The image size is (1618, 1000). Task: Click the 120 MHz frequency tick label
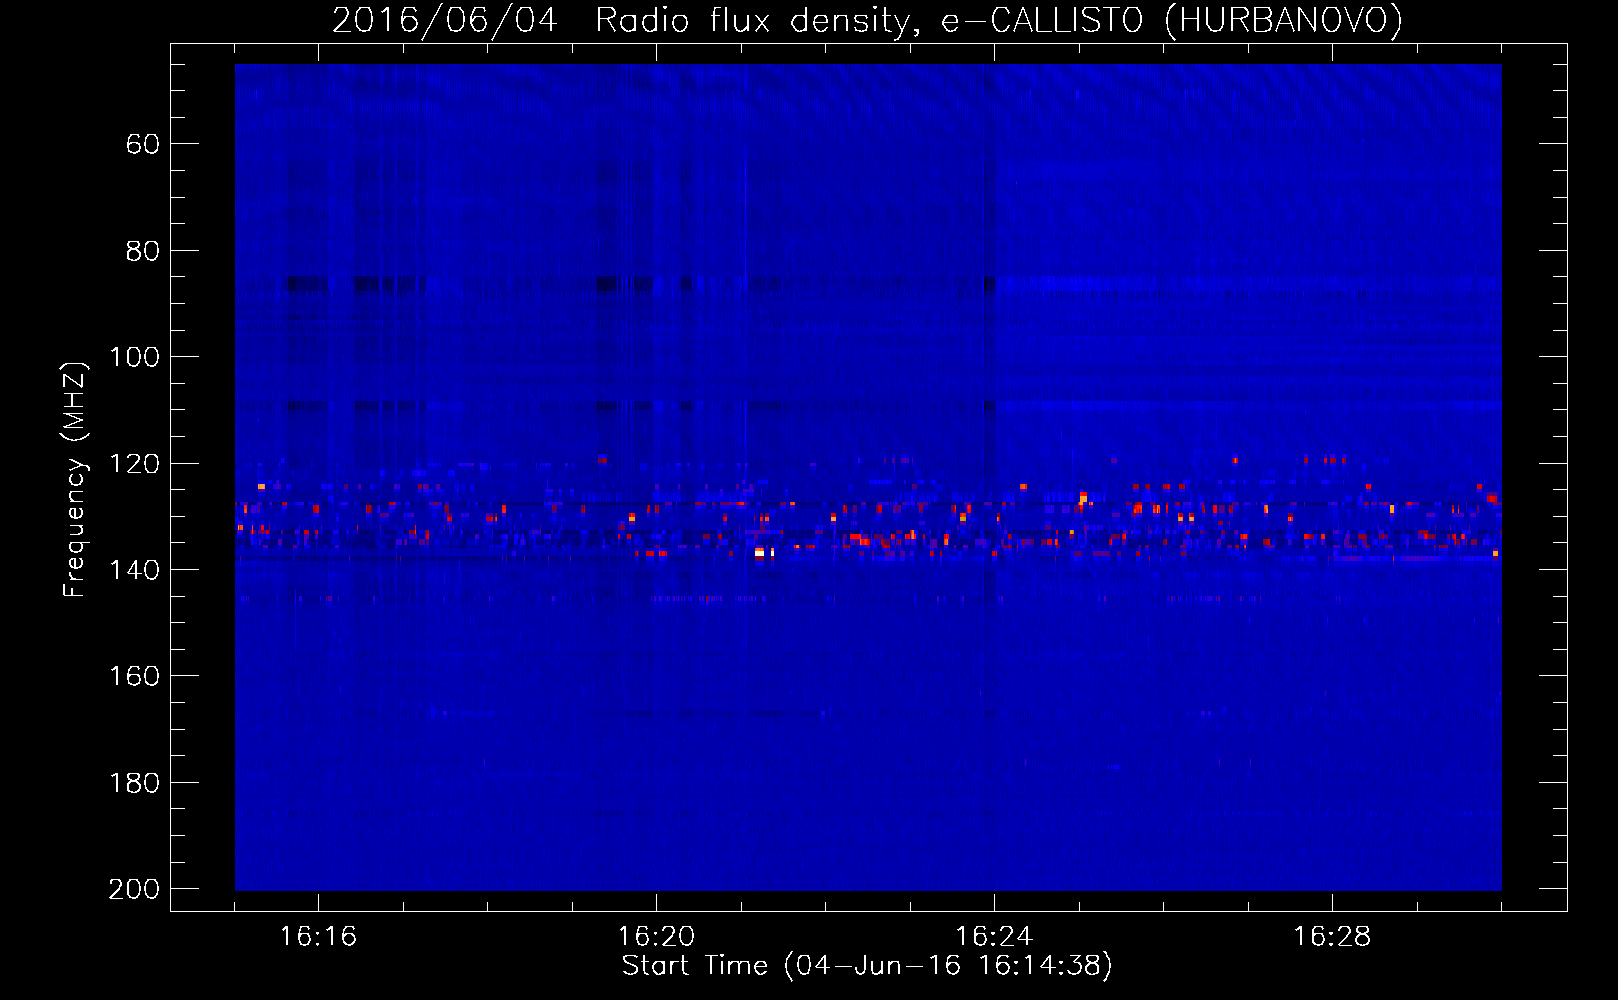[135, 463]
